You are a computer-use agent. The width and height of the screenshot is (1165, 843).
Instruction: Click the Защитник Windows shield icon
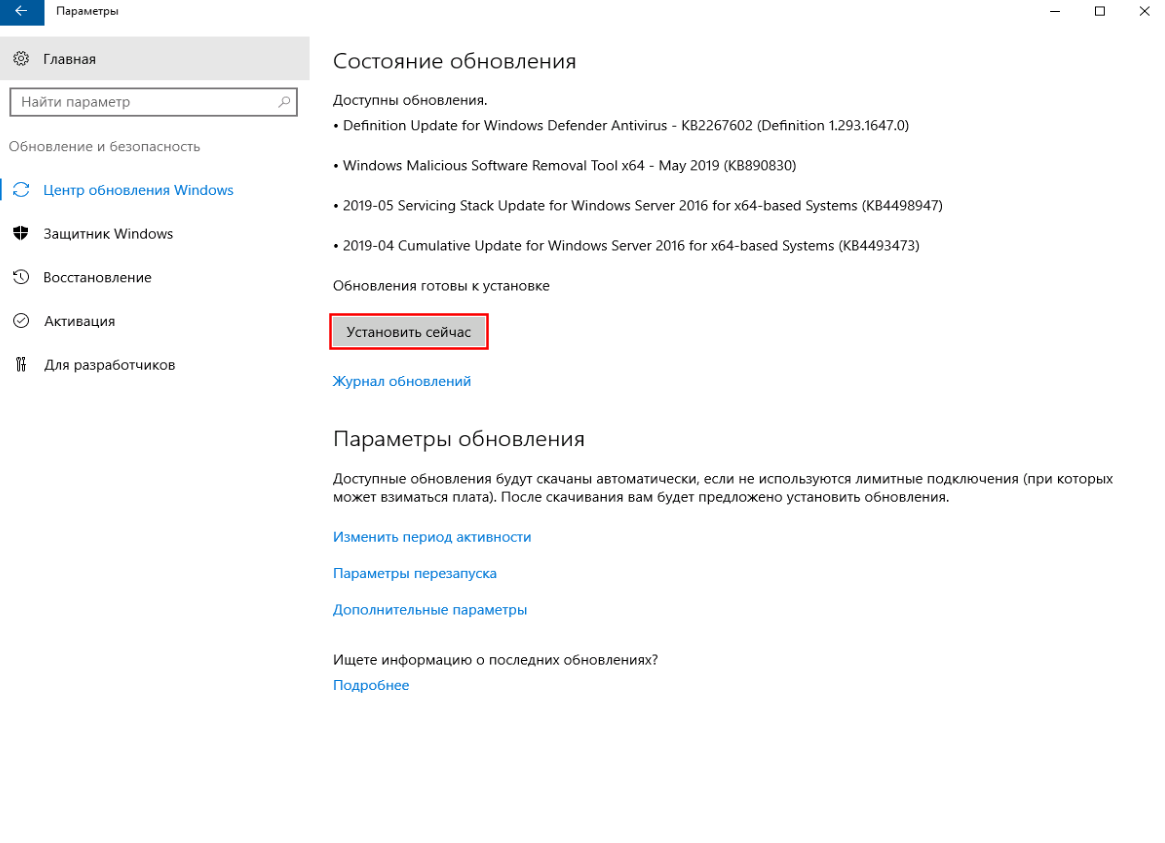tap(21, 234)
